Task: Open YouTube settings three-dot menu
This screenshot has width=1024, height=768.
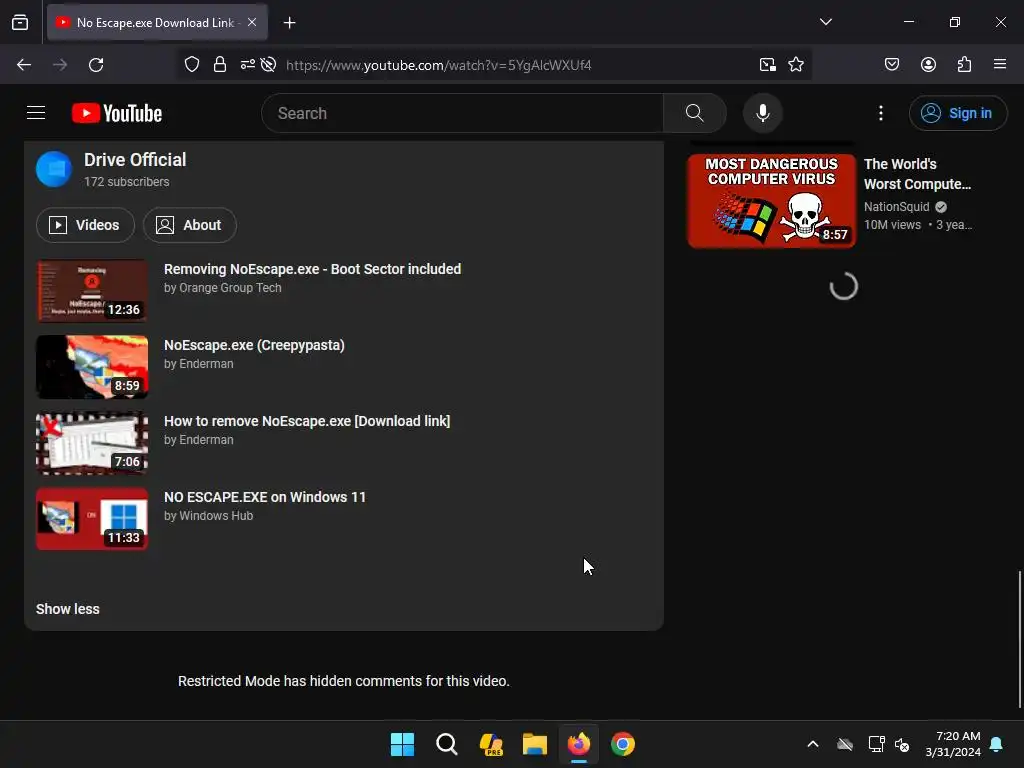Action: coord(881,113)
